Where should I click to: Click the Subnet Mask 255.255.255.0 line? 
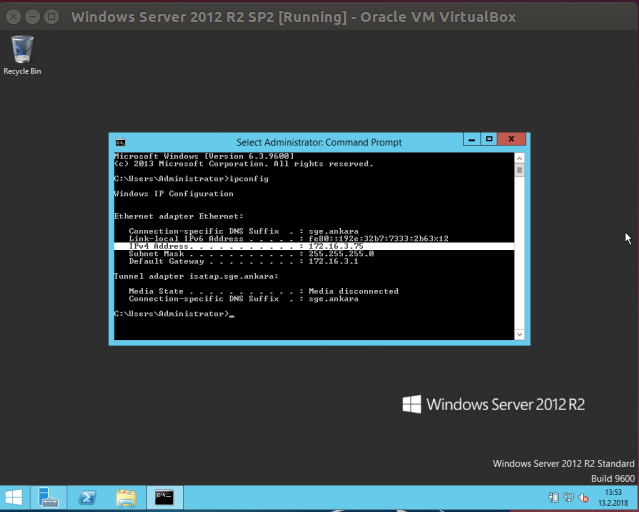(x=251, y=254)
